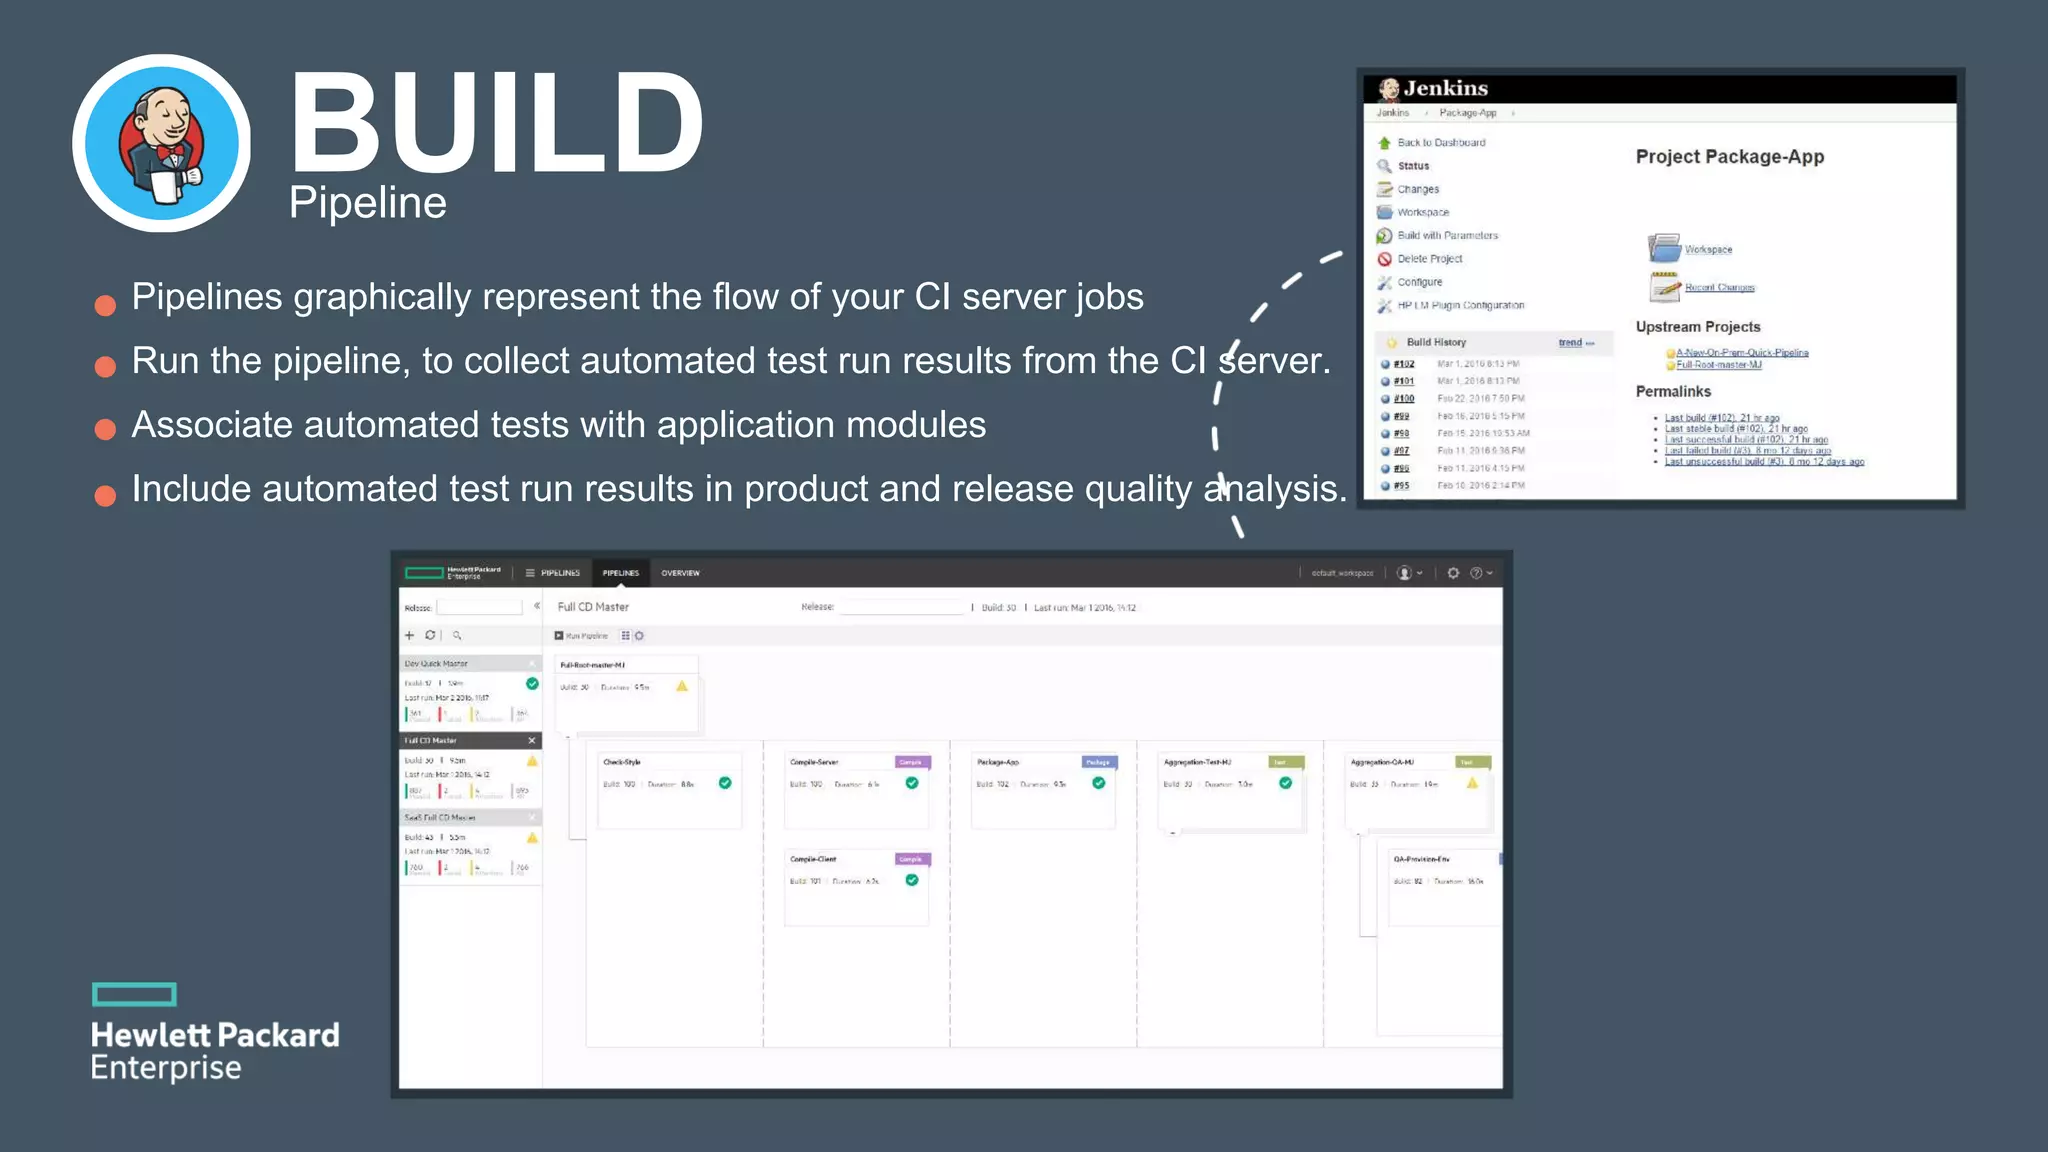Open Last build (#102) permalink
The height and width of the screenshot is (1152, 2048).
[1722, 418]
